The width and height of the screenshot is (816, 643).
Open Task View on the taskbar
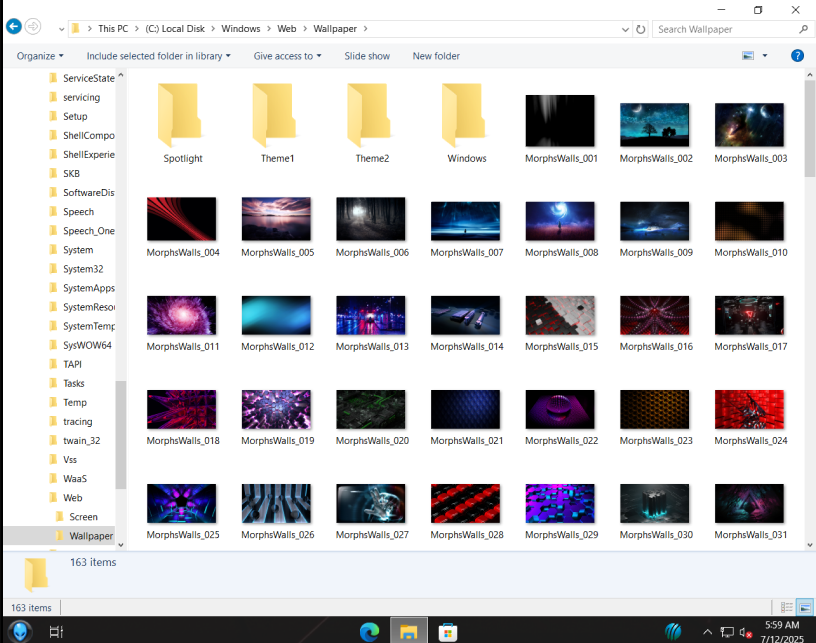[56, 632]
